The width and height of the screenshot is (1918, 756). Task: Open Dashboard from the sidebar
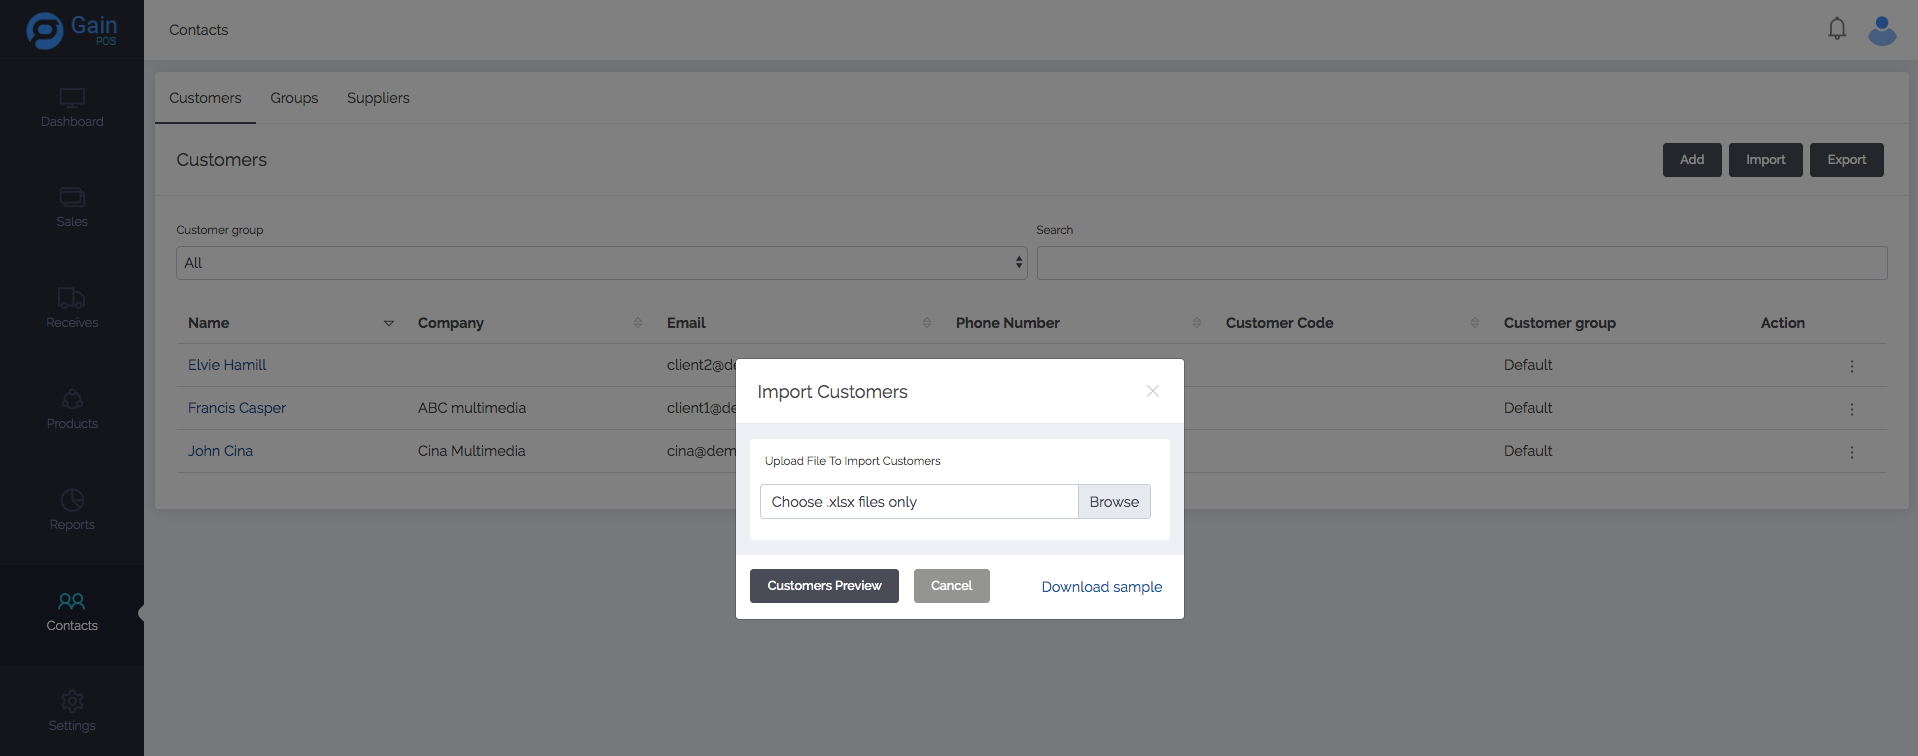pyautogui.click(x=72, y=108)
